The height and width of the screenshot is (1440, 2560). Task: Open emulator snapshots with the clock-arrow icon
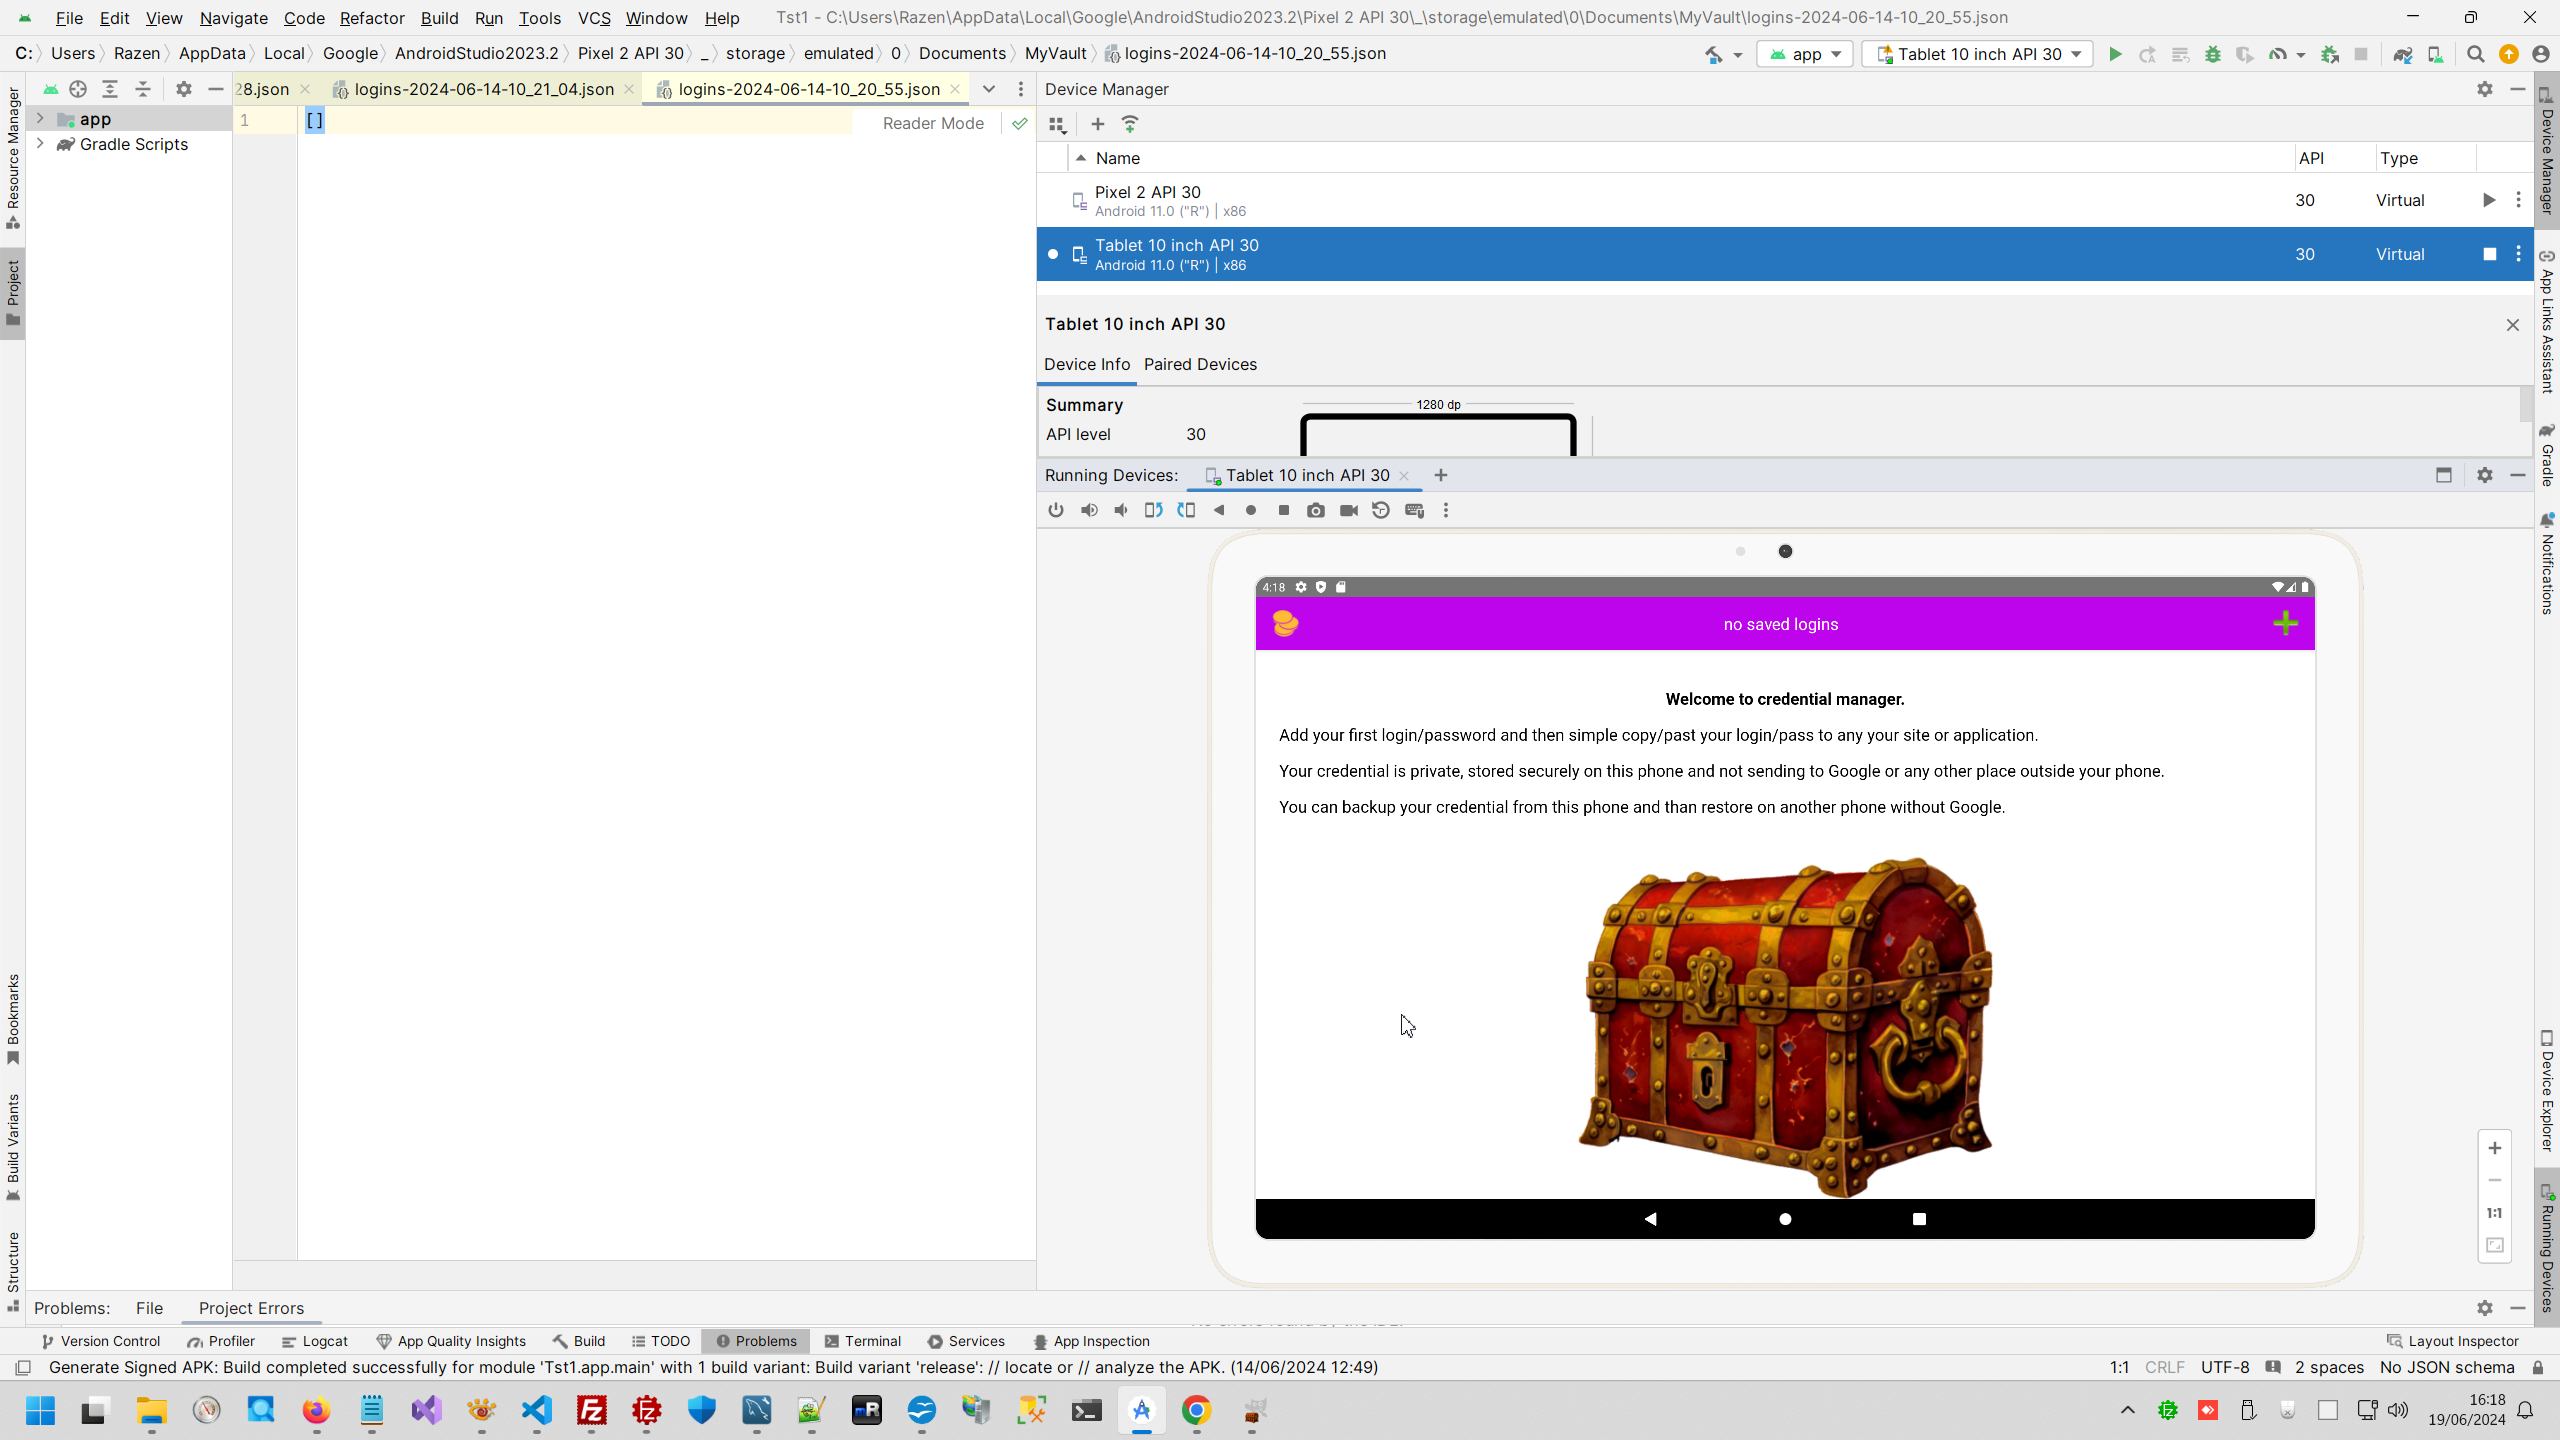(1381, 510)
